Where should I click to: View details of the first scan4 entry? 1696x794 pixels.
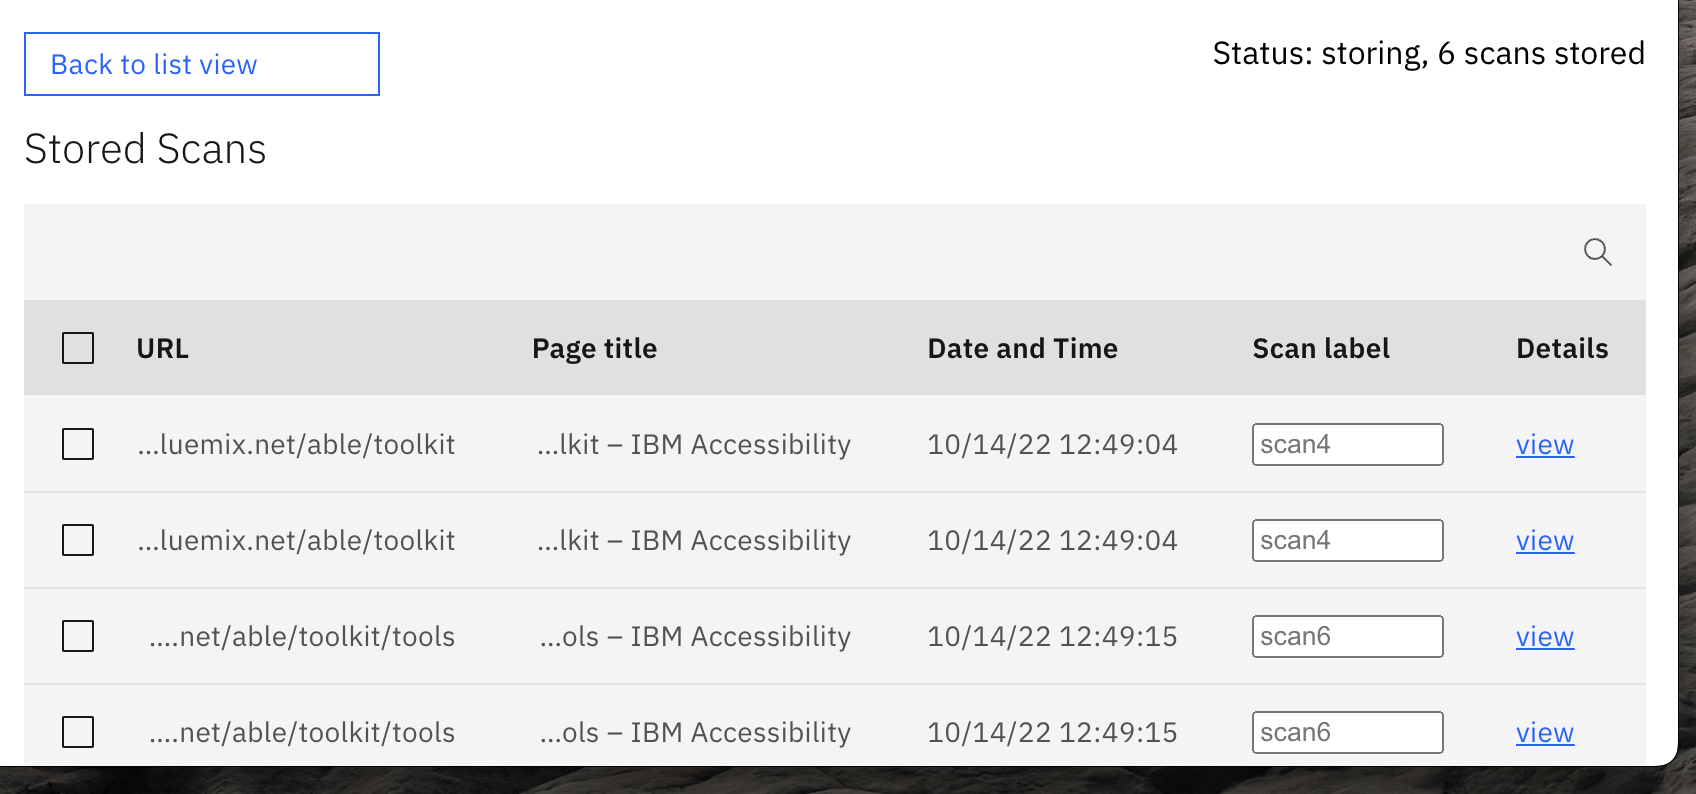point(1544,444)
